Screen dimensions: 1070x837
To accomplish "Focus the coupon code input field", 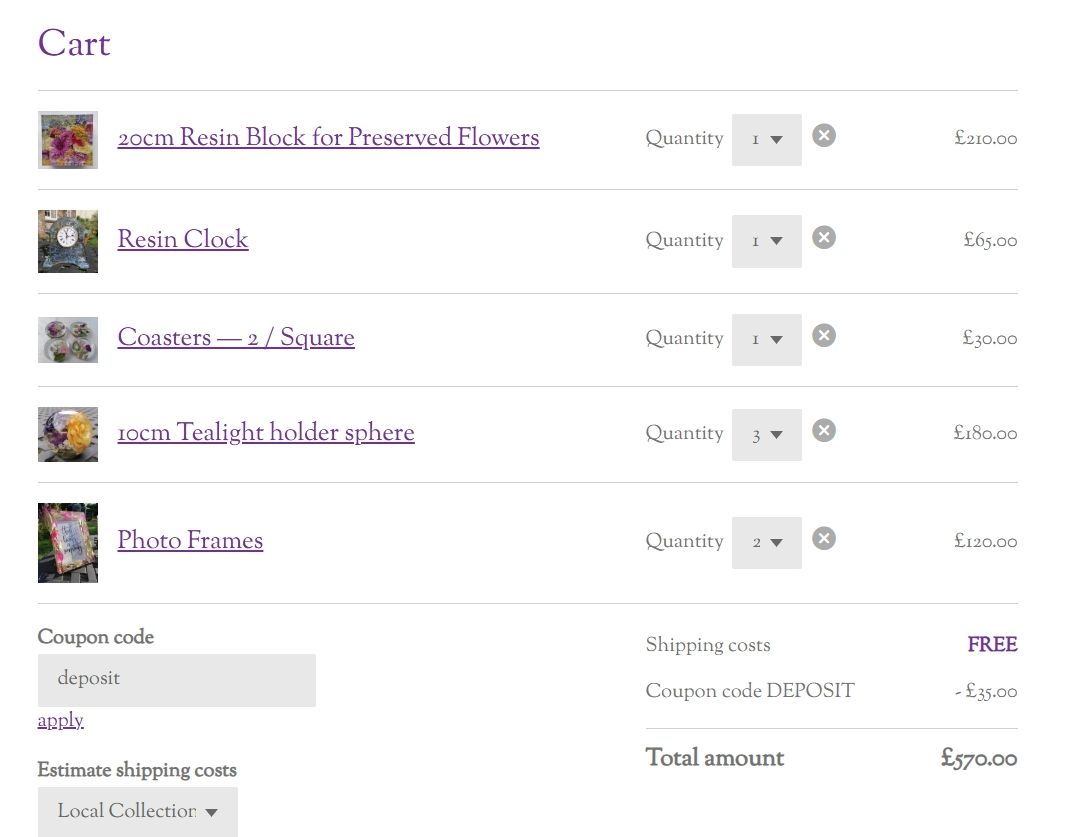I will point(177,680).
